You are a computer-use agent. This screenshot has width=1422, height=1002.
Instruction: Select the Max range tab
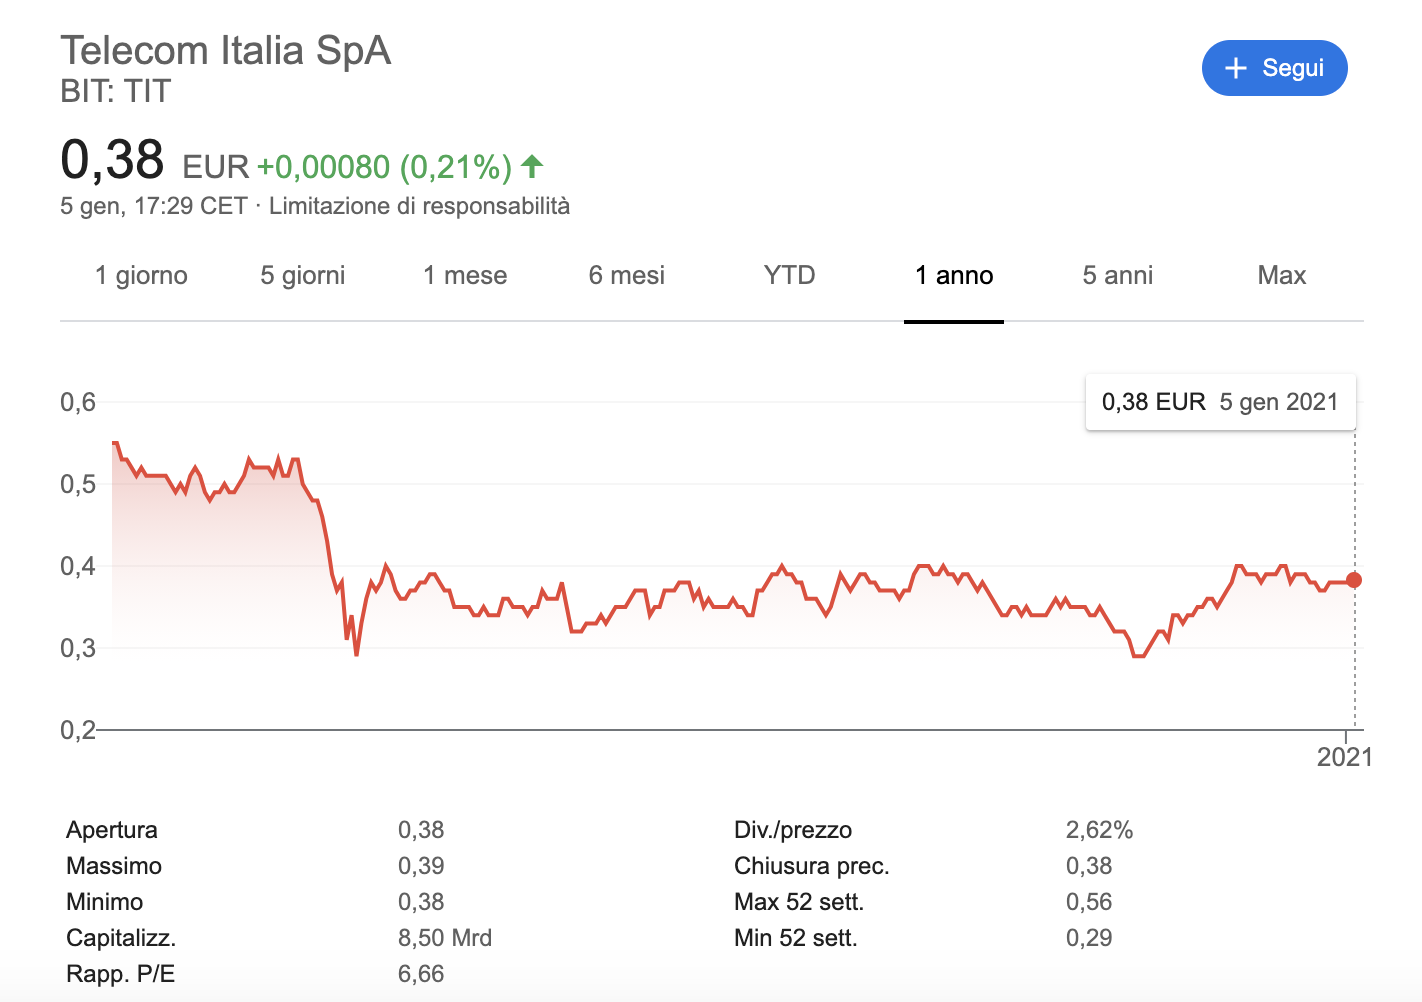(x=1281, y=275)
